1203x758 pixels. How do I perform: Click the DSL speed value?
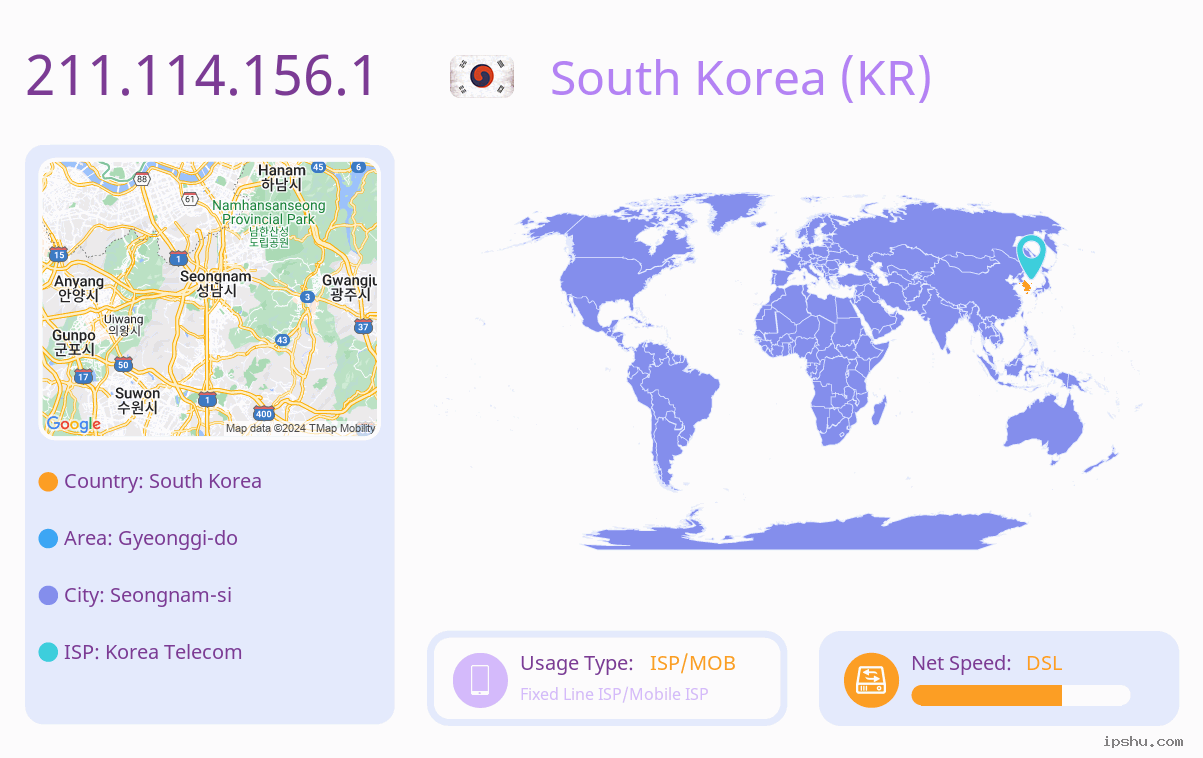pos(1044,663)
